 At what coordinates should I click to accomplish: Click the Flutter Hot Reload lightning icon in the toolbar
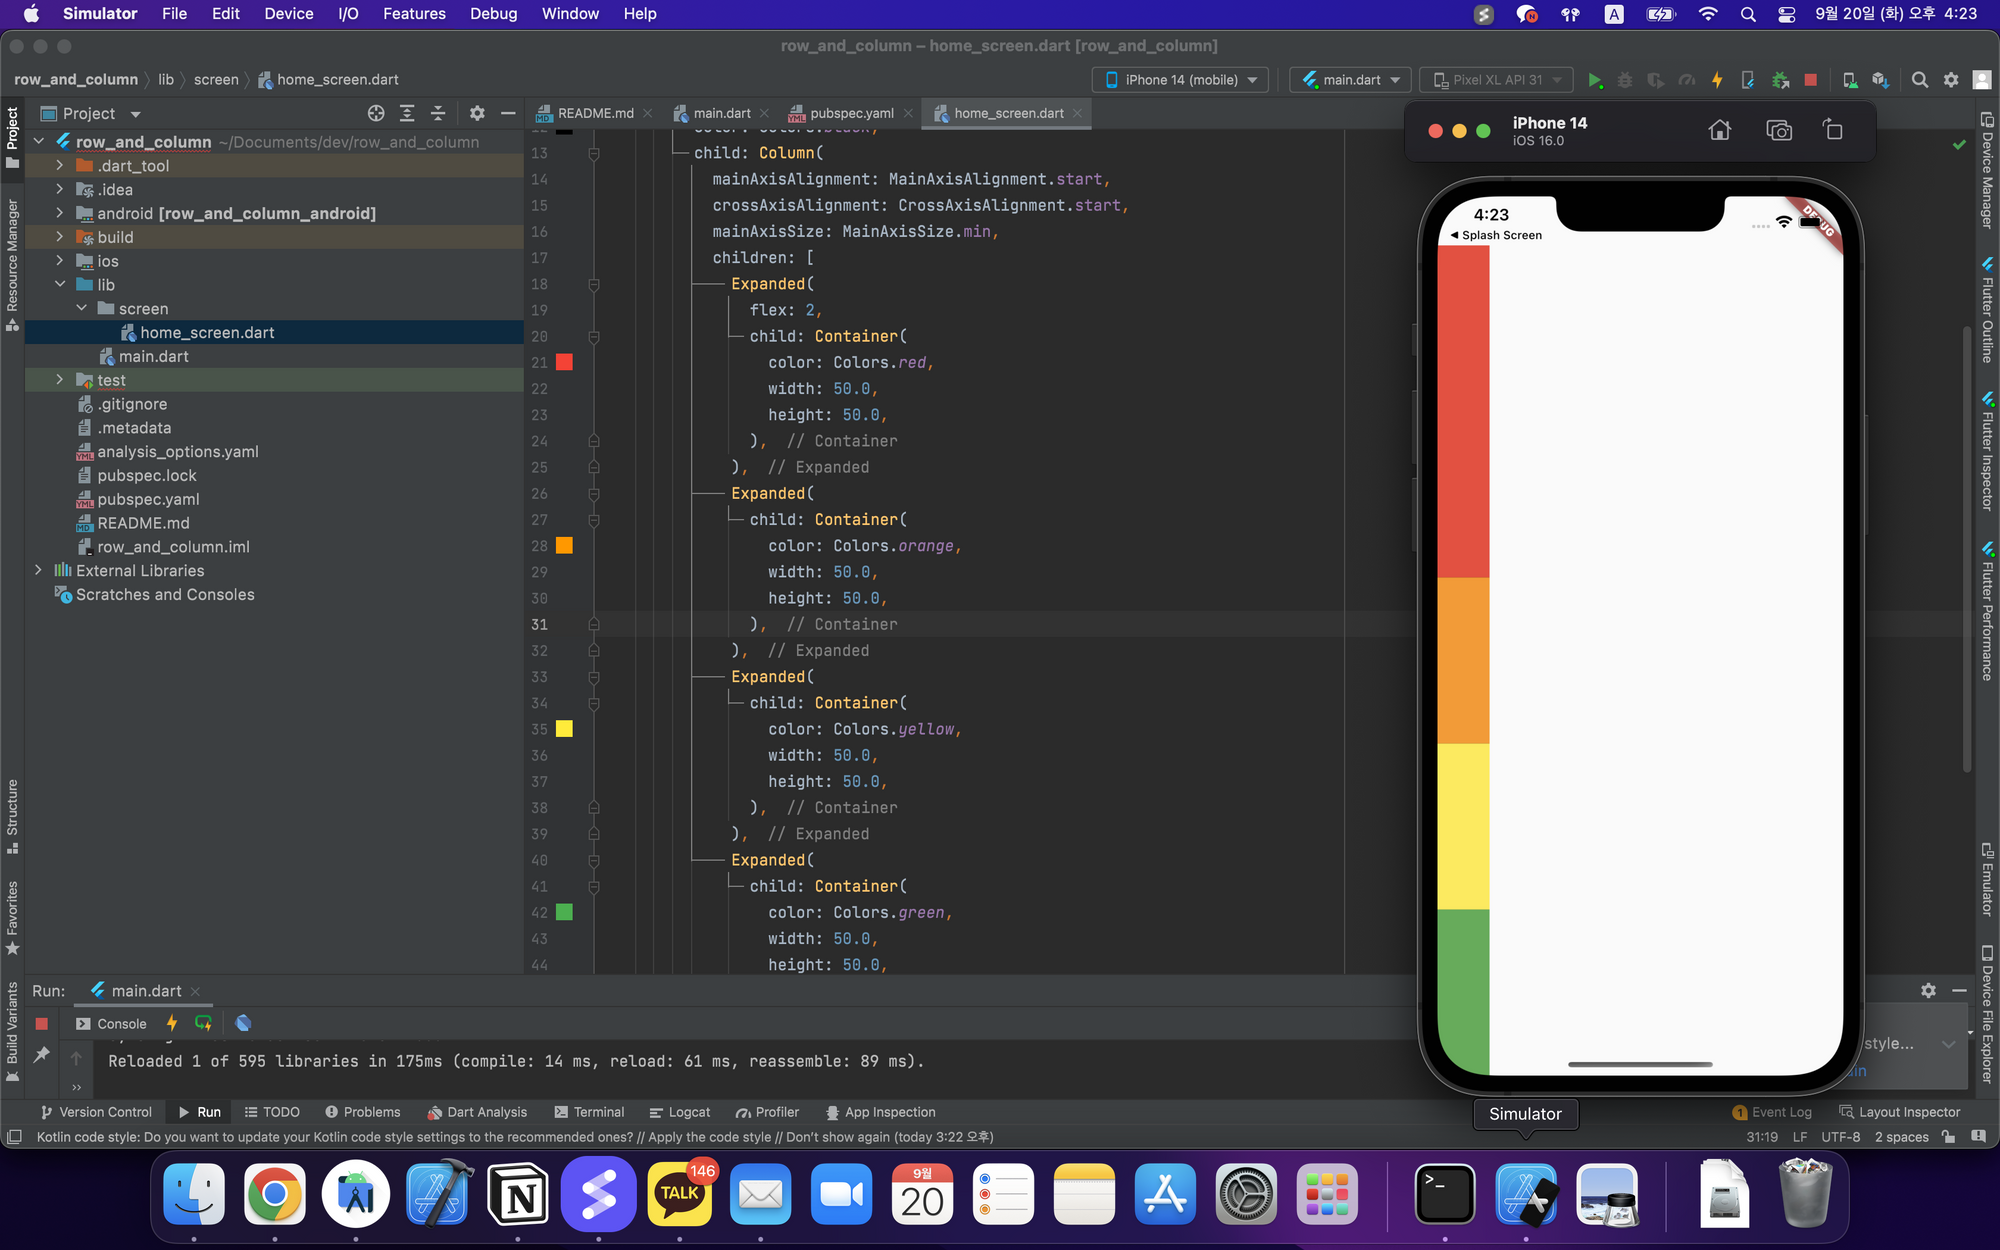(1717, 80)
